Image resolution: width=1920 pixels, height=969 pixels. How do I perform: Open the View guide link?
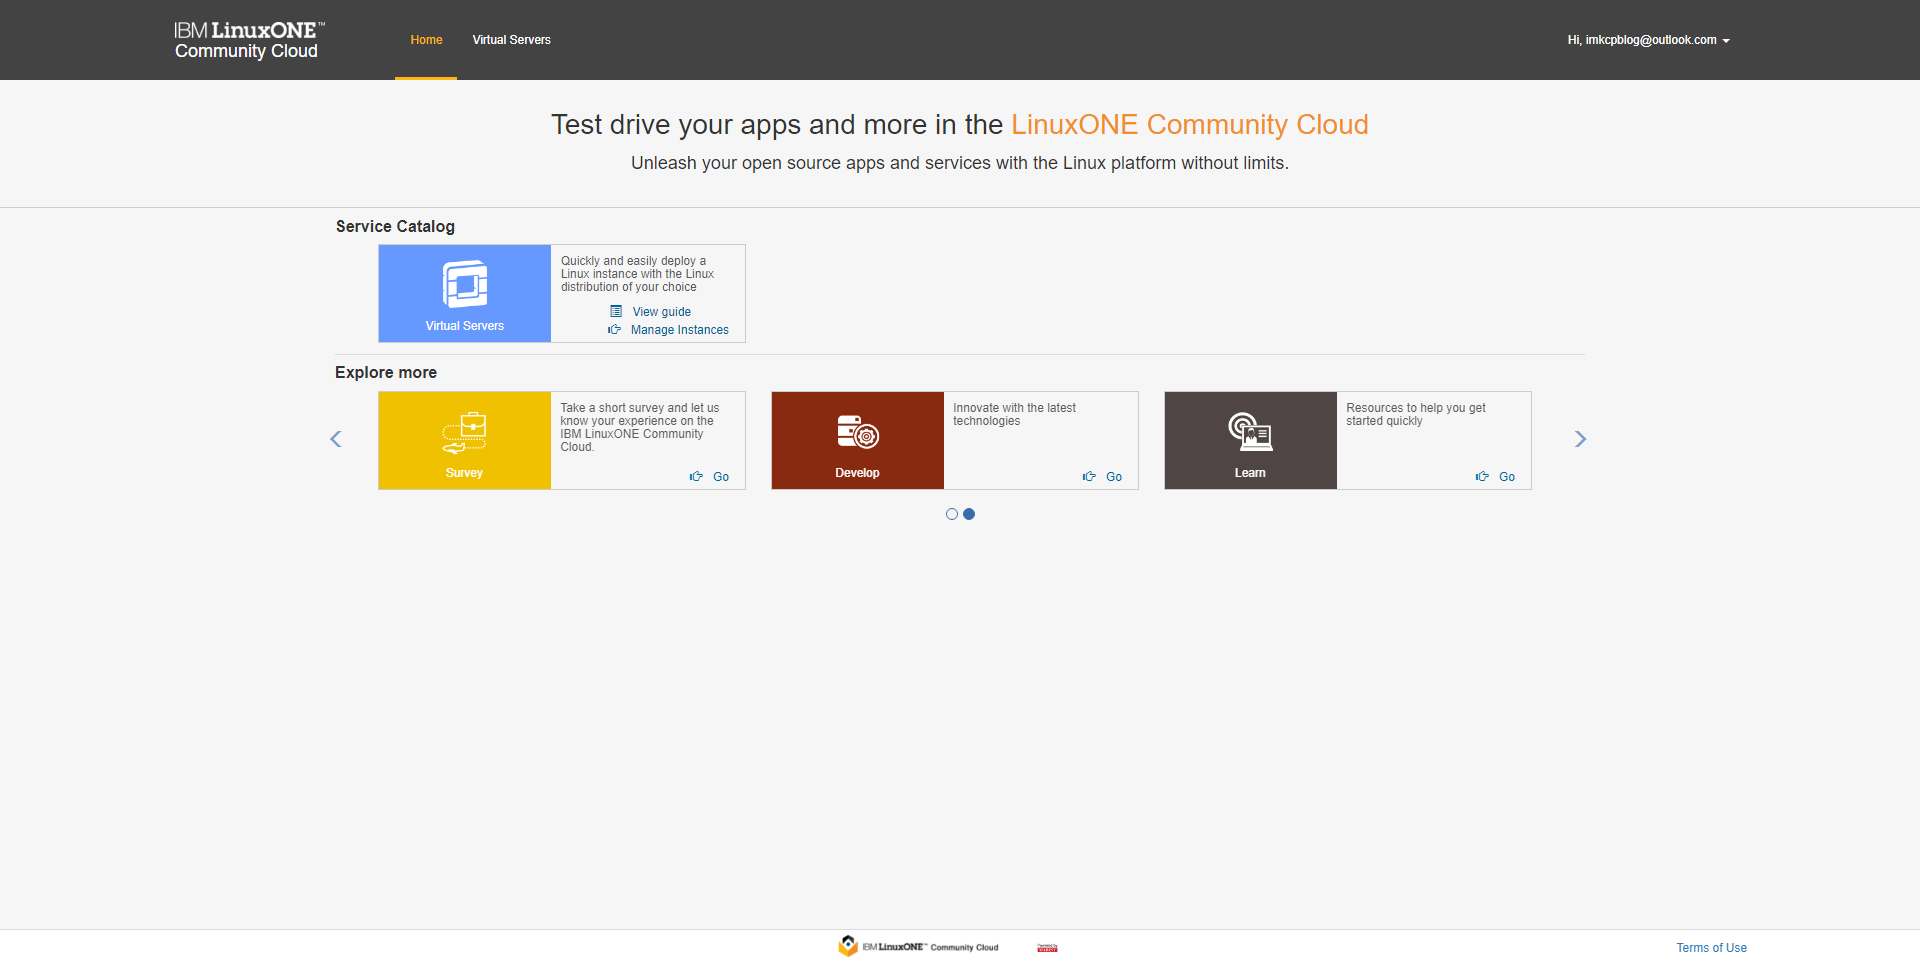coord(662,312)
